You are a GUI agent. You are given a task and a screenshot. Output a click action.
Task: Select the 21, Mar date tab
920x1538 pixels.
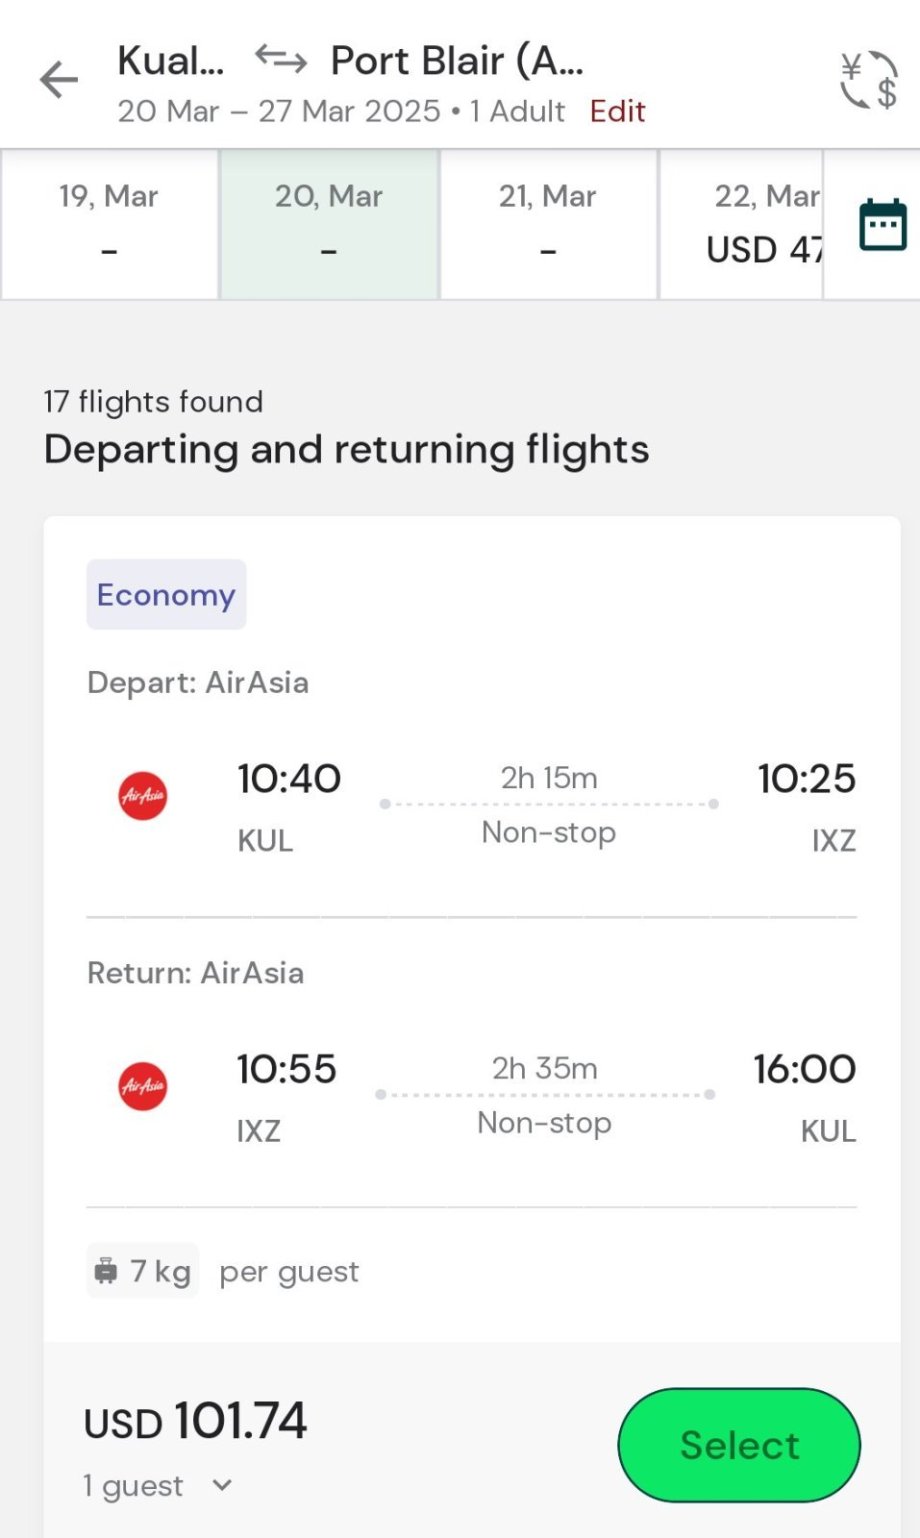(x=548, y=224)
